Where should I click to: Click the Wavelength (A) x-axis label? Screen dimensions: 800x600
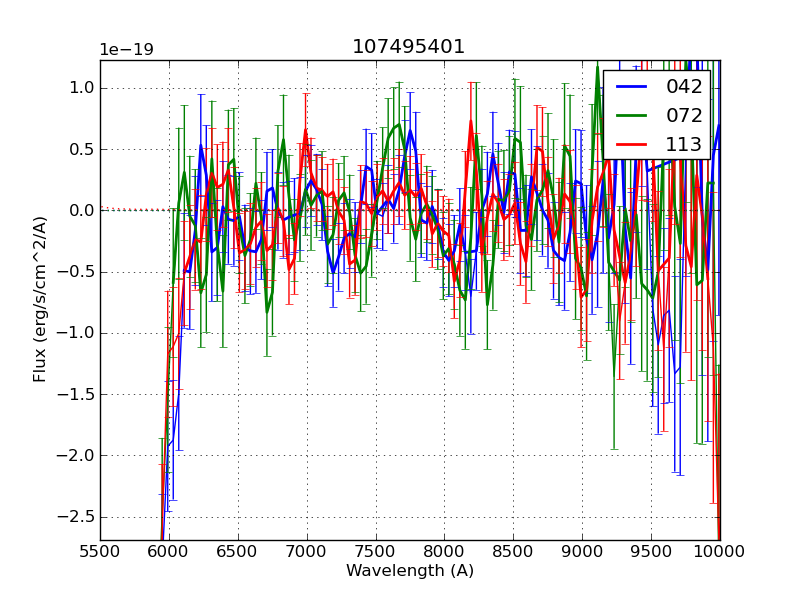(x=410, y=571)
